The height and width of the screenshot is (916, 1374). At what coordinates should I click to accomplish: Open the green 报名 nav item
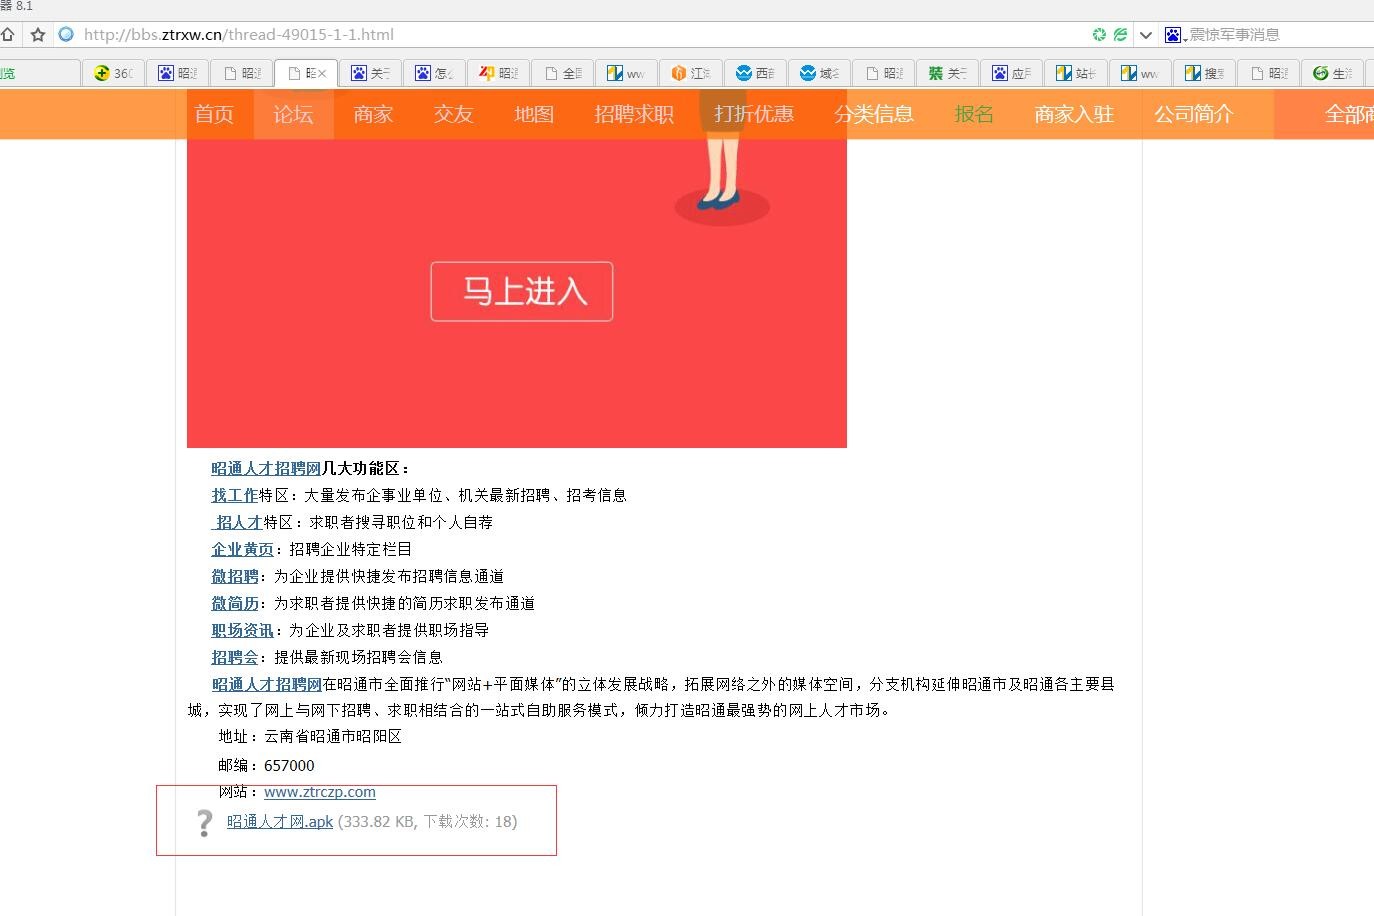tap(974, 114)
